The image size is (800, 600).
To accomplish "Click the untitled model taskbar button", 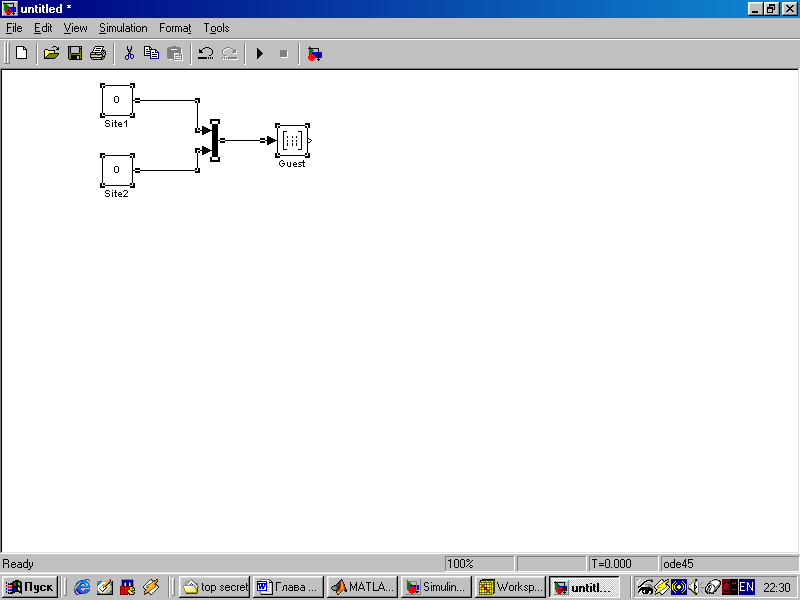I will (x=584, y=587).
